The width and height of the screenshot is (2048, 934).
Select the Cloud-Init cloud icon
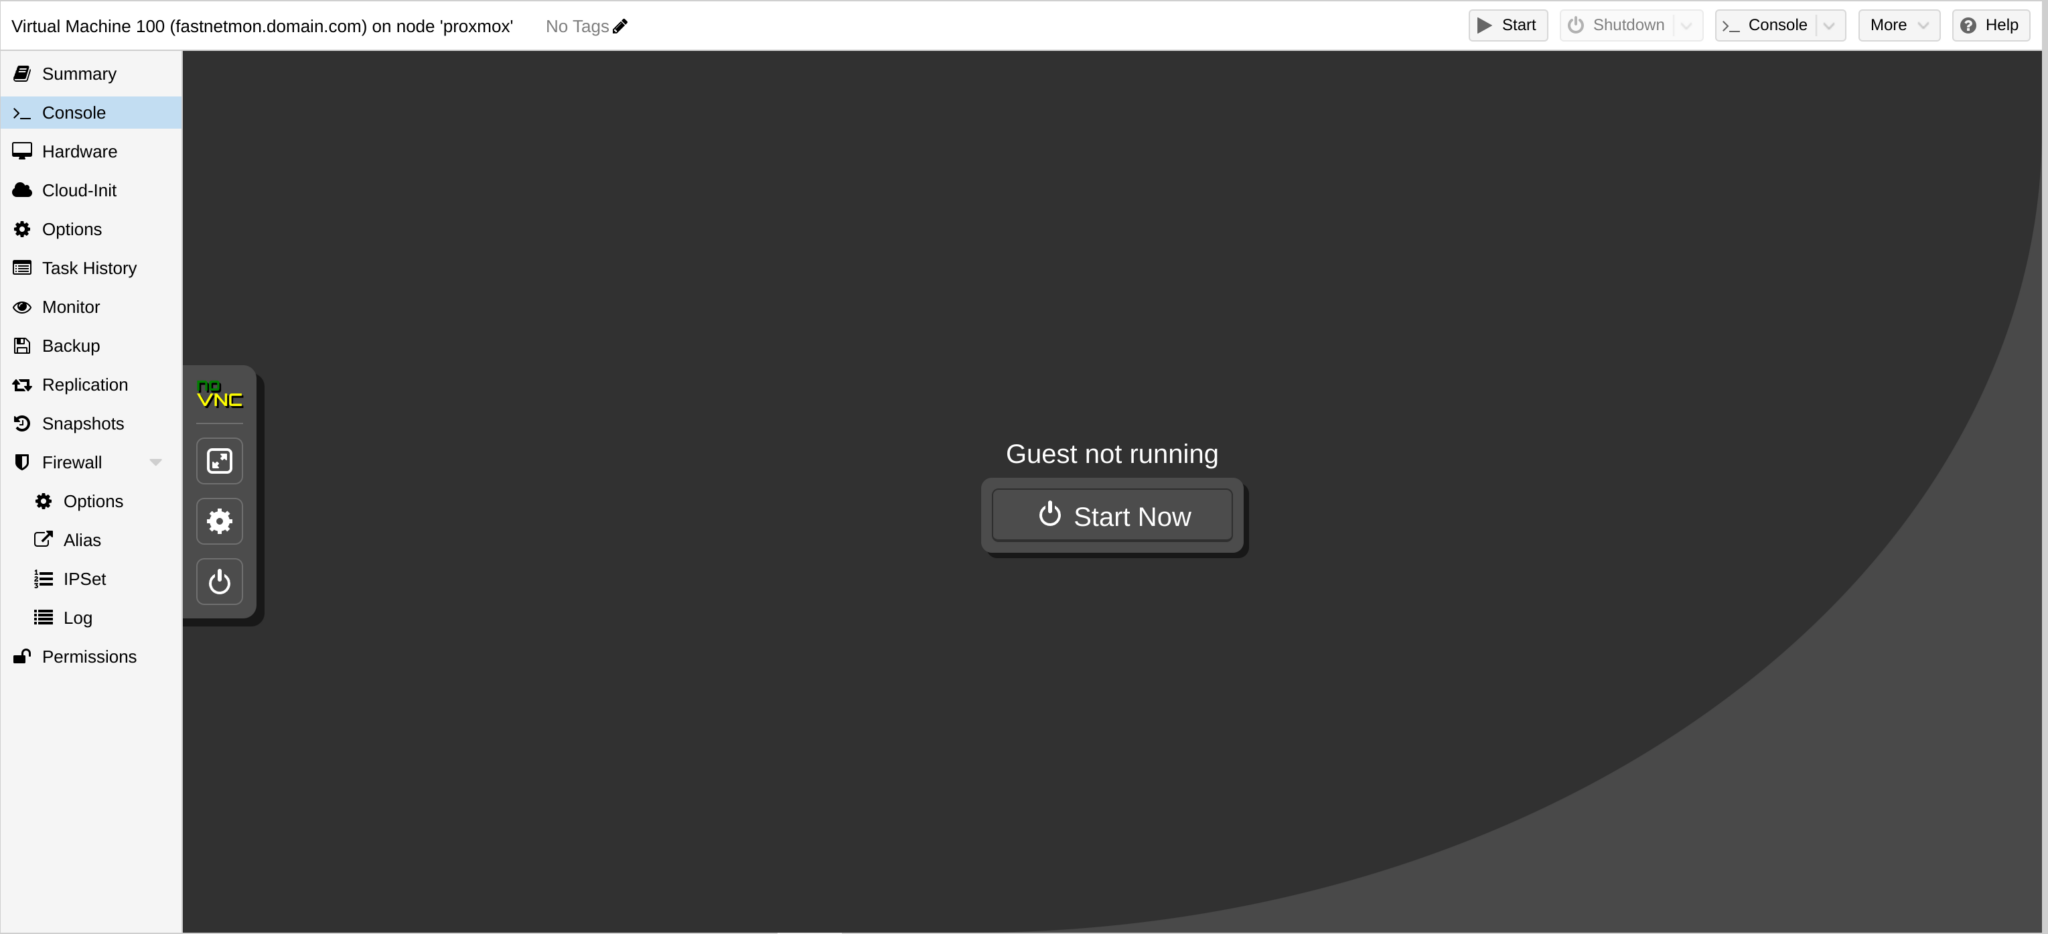tap(22, 190)
